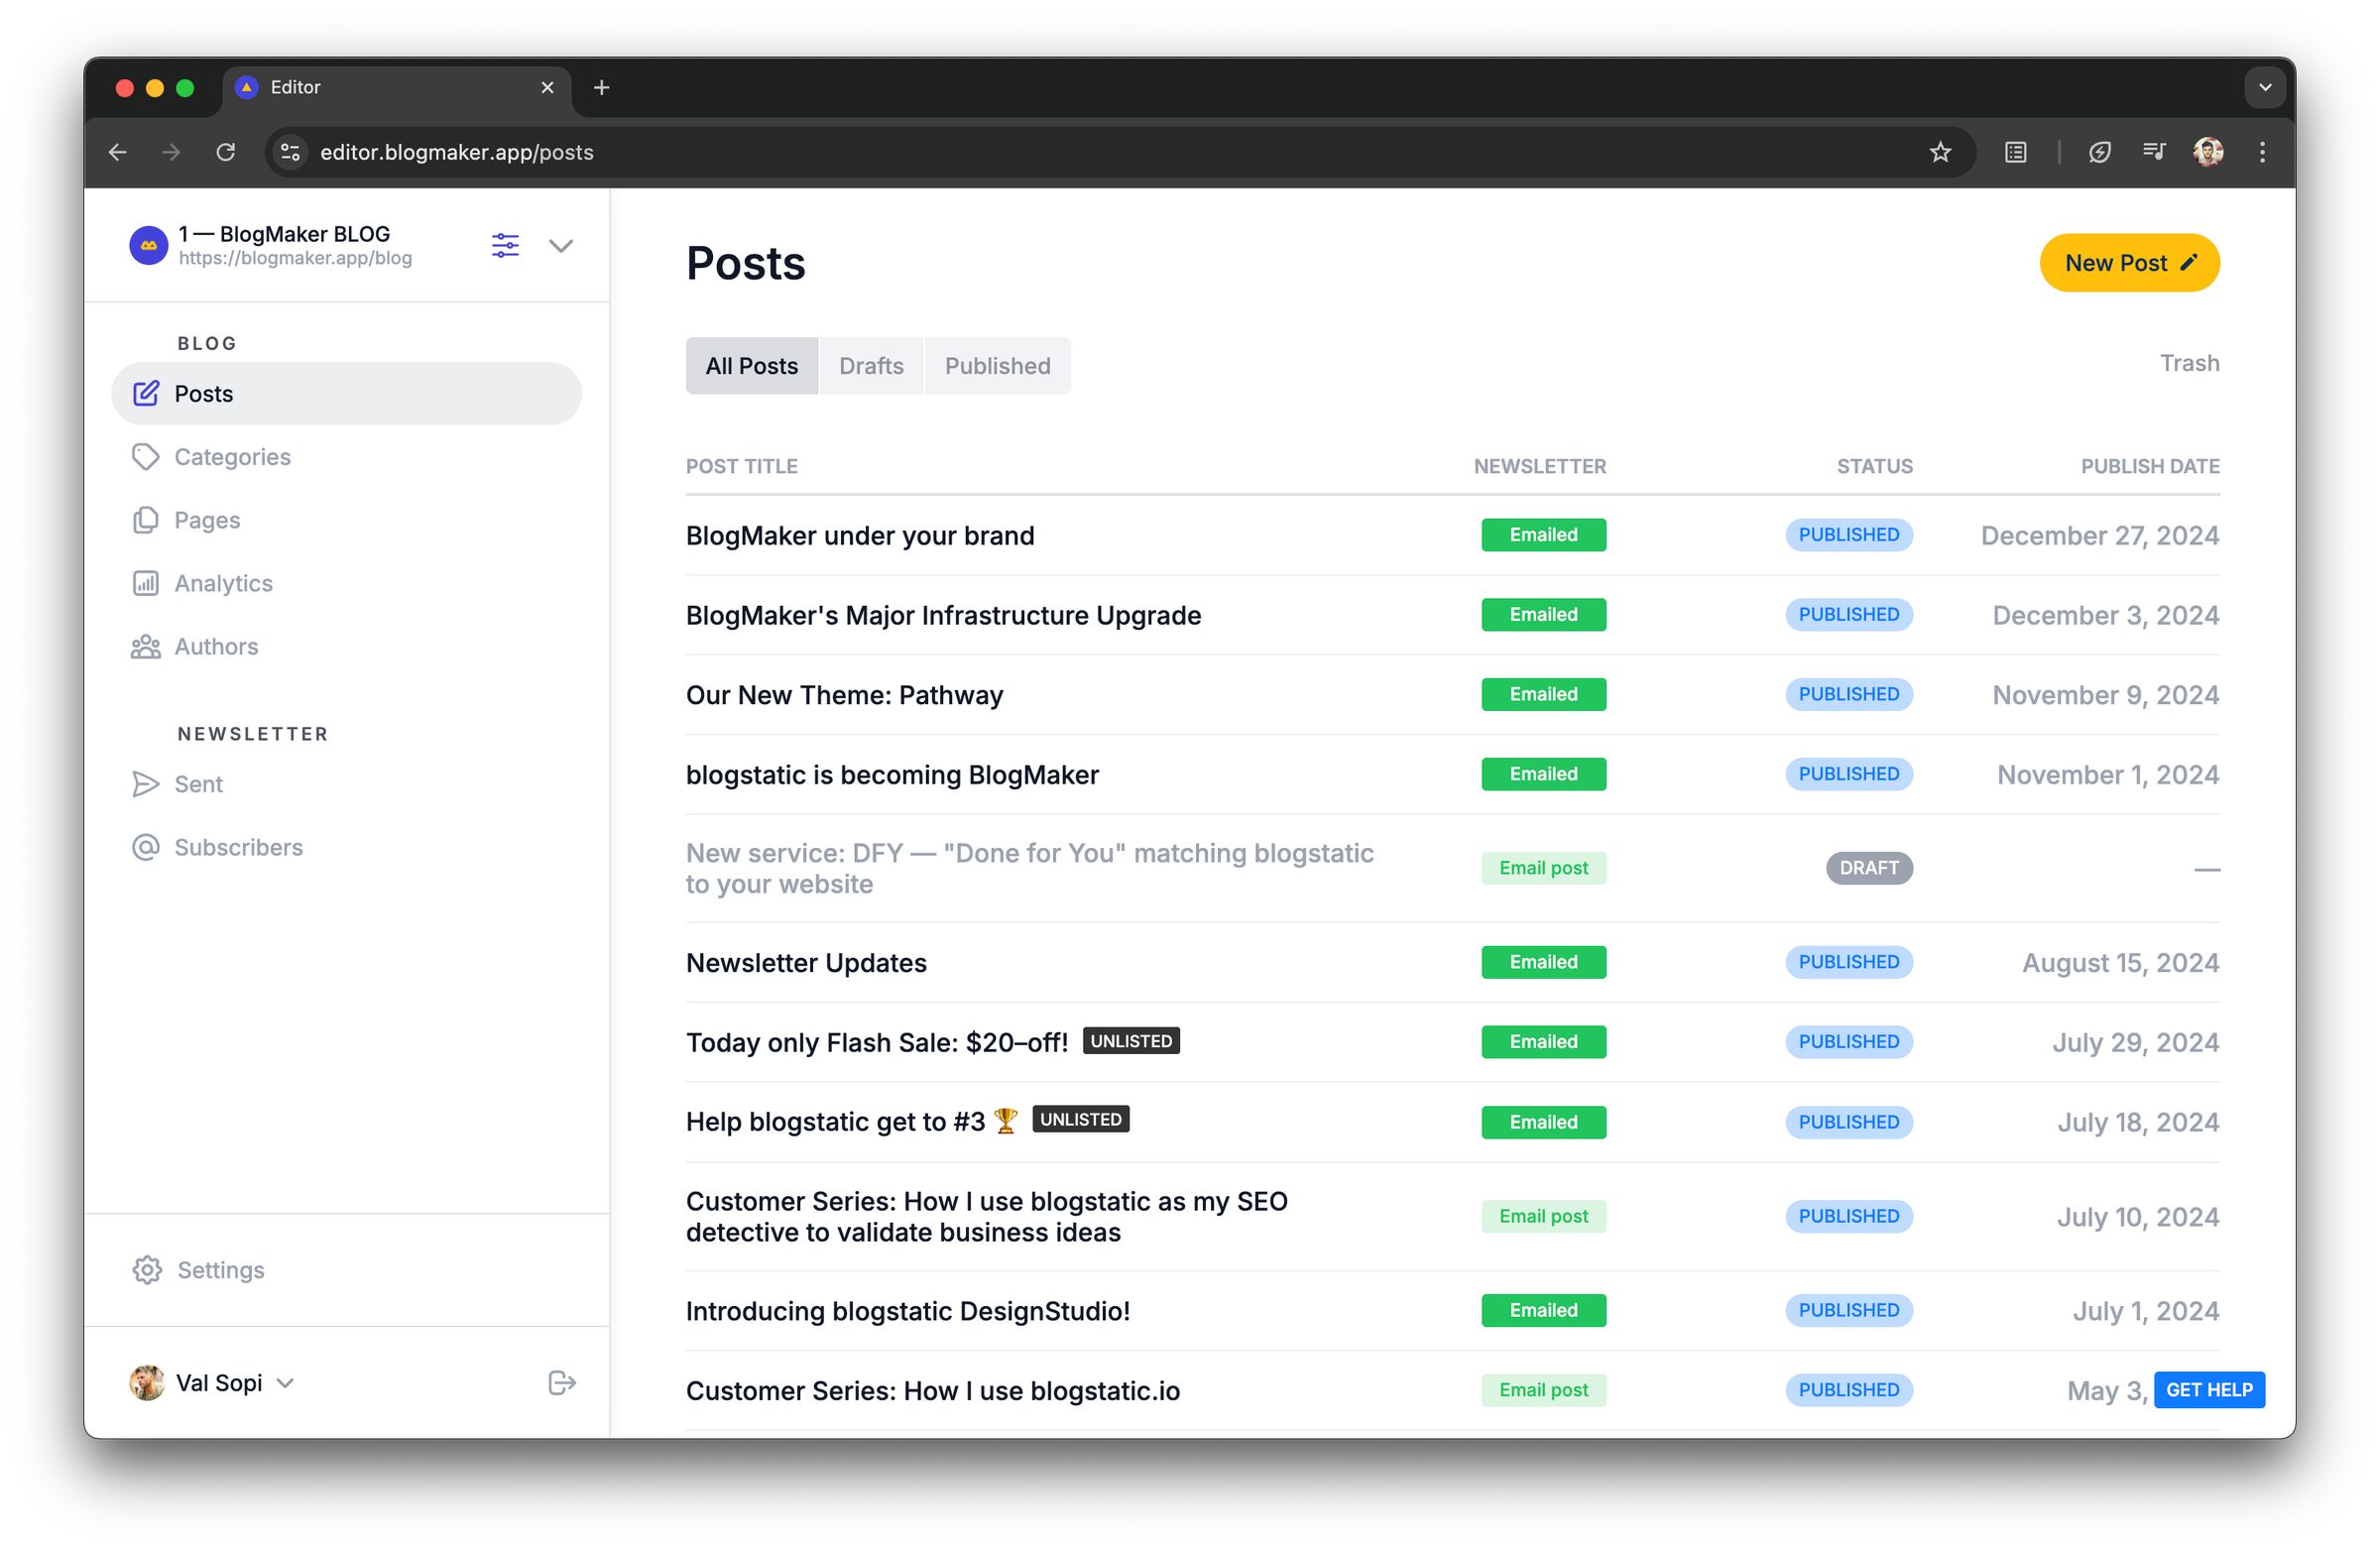Open the Pages section
Image resolution: width=2380 pixels, height=1550 pixels.
(x=146, y=520)
